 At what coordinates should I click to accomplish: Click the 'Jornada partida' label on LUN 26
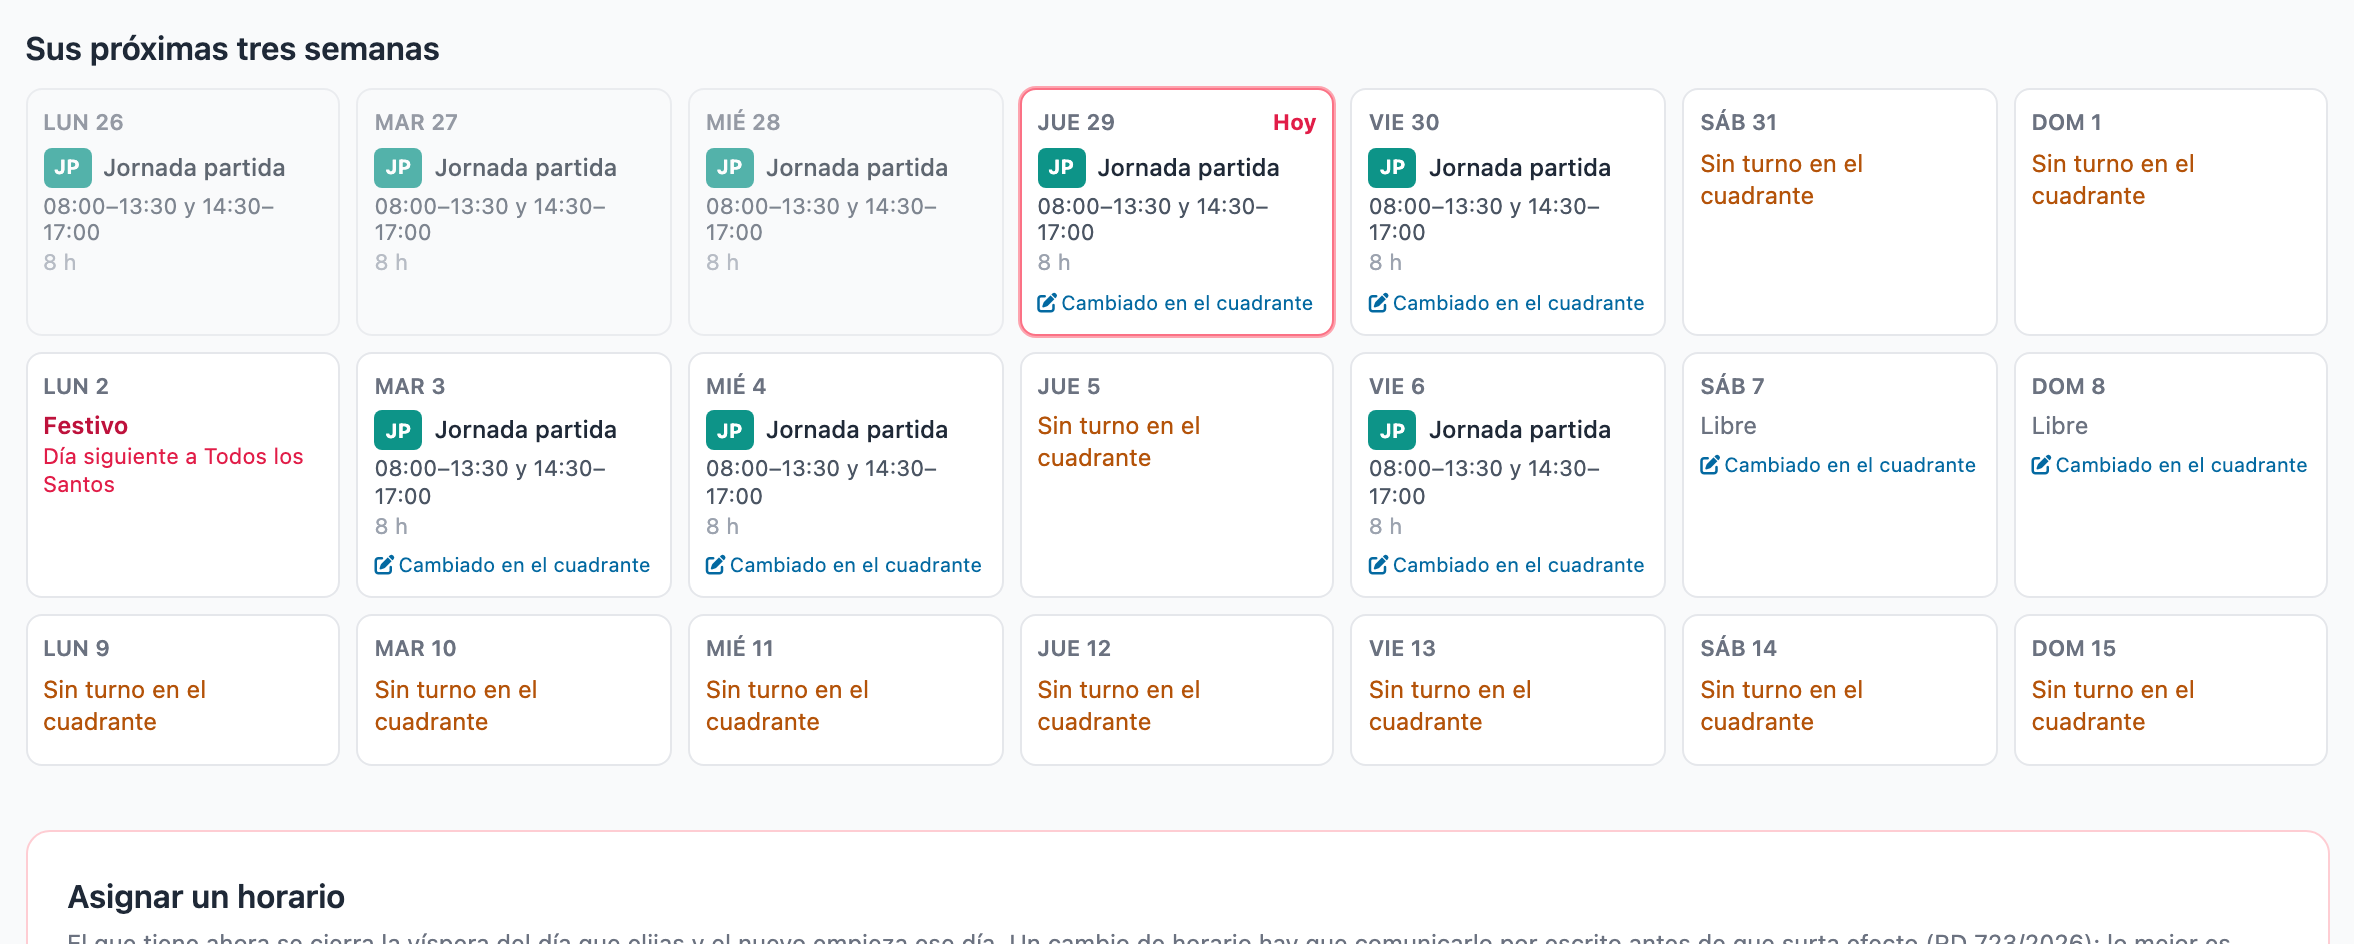coord(194,168)
